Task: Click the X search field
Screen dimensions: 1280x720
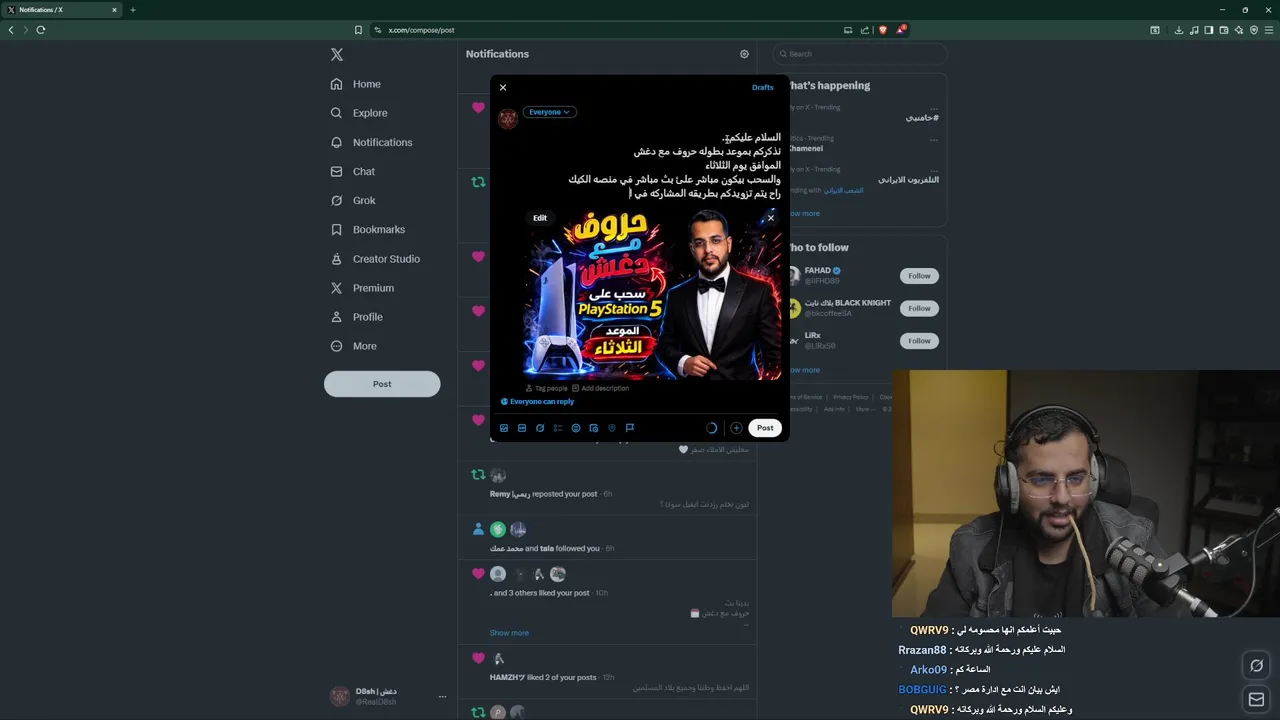Action: pyautogui.click(x=860, y=54)
